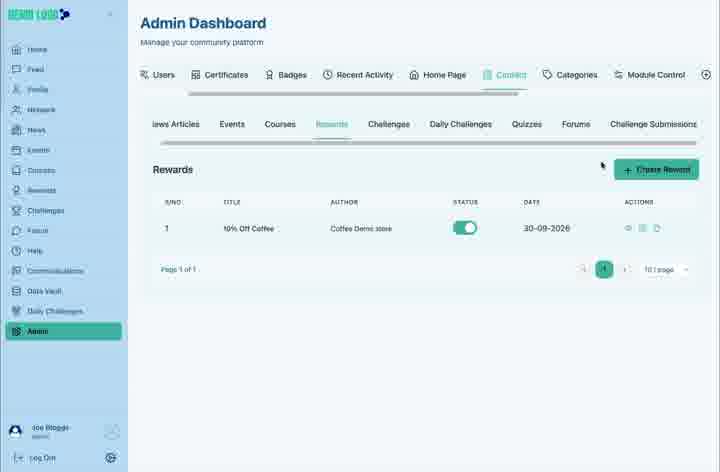Image resolution: width=720 pixels, height=472 pixels.
Task: Switch to Daily Challenges content sub-tab
Action: [x=461, y=124]
